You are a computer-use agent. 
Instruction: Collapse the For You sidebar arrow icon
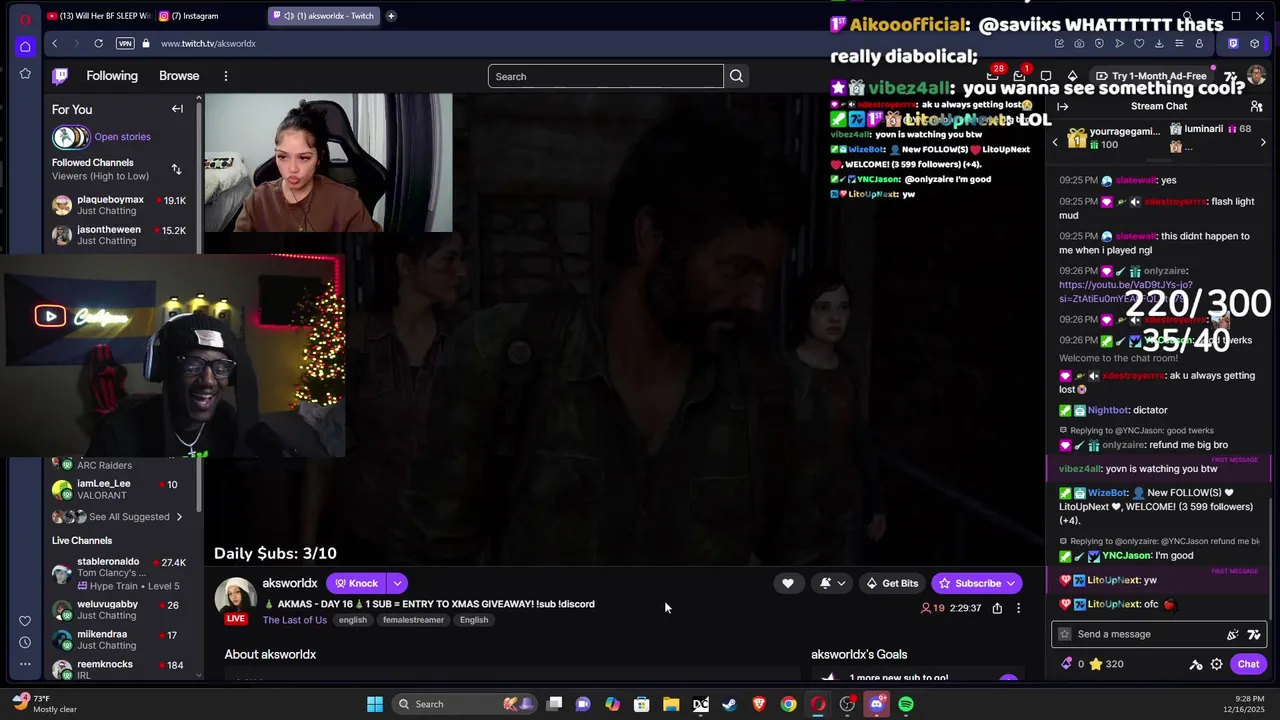pos(177,109)
